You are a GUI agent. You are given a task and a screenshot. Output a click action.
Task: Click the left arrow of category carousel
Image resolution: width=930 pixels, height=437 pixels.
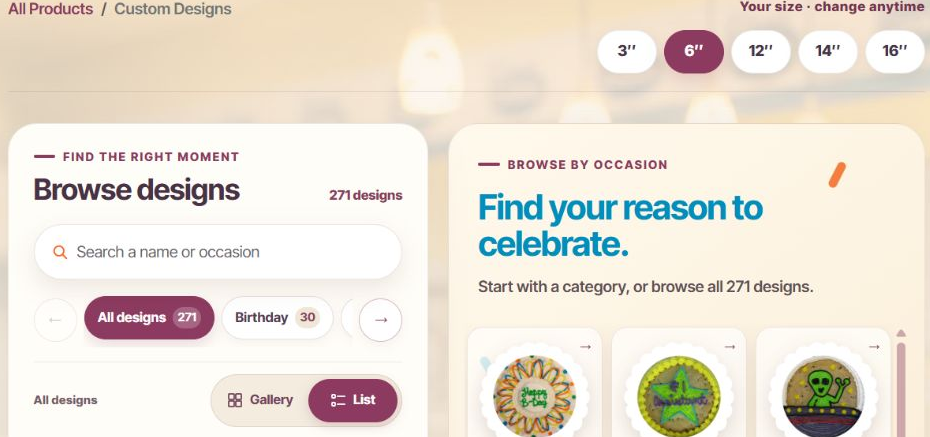tap(55, 320)
